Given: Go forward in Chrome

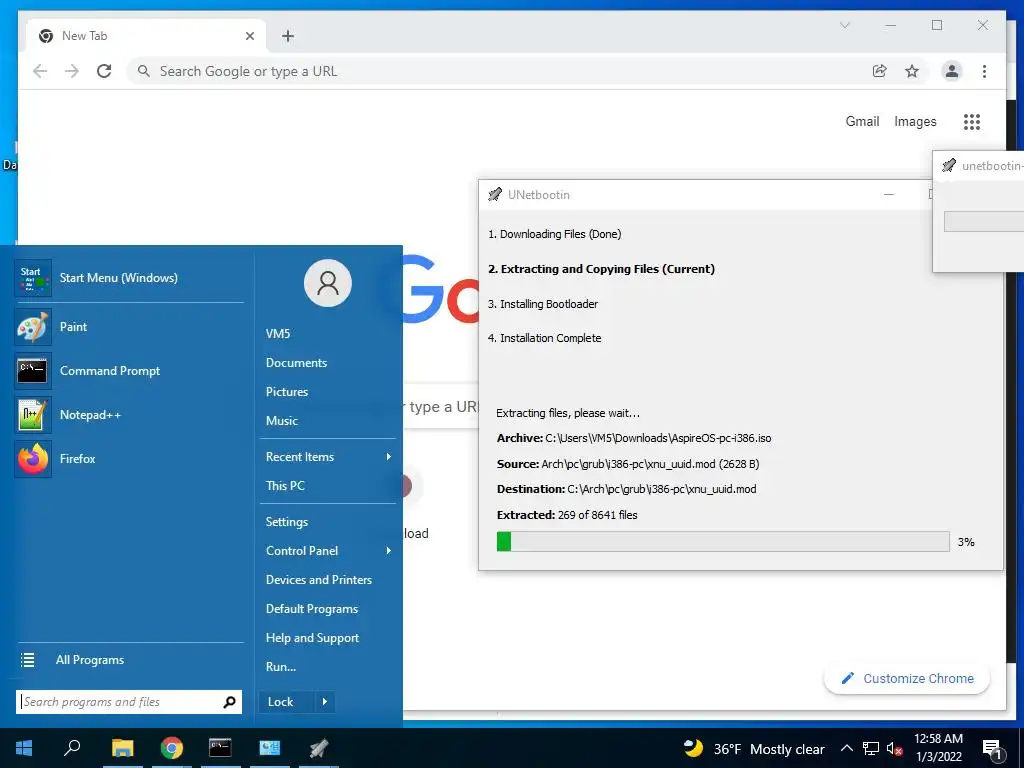Looking at the screenshot, I should click(72, 71).
